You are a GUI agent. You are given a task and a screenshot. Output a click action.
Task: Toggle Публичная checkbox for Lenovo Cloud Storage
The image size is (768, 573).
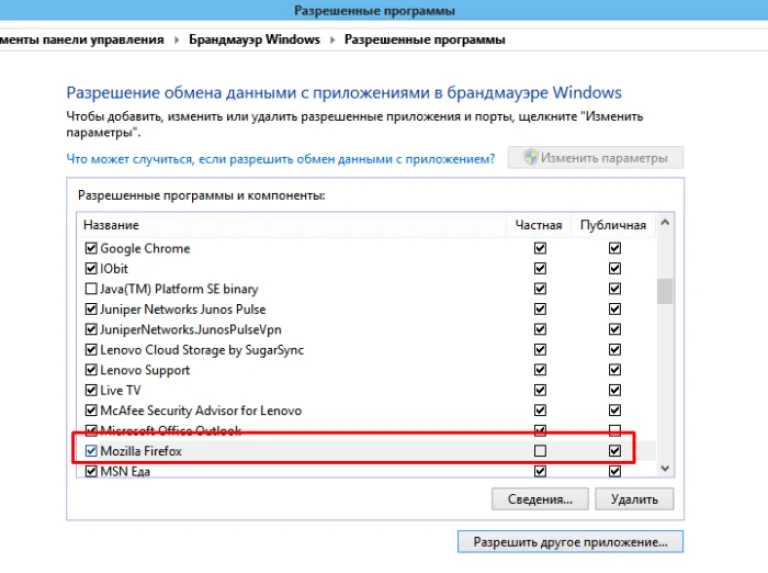point(615,350)
